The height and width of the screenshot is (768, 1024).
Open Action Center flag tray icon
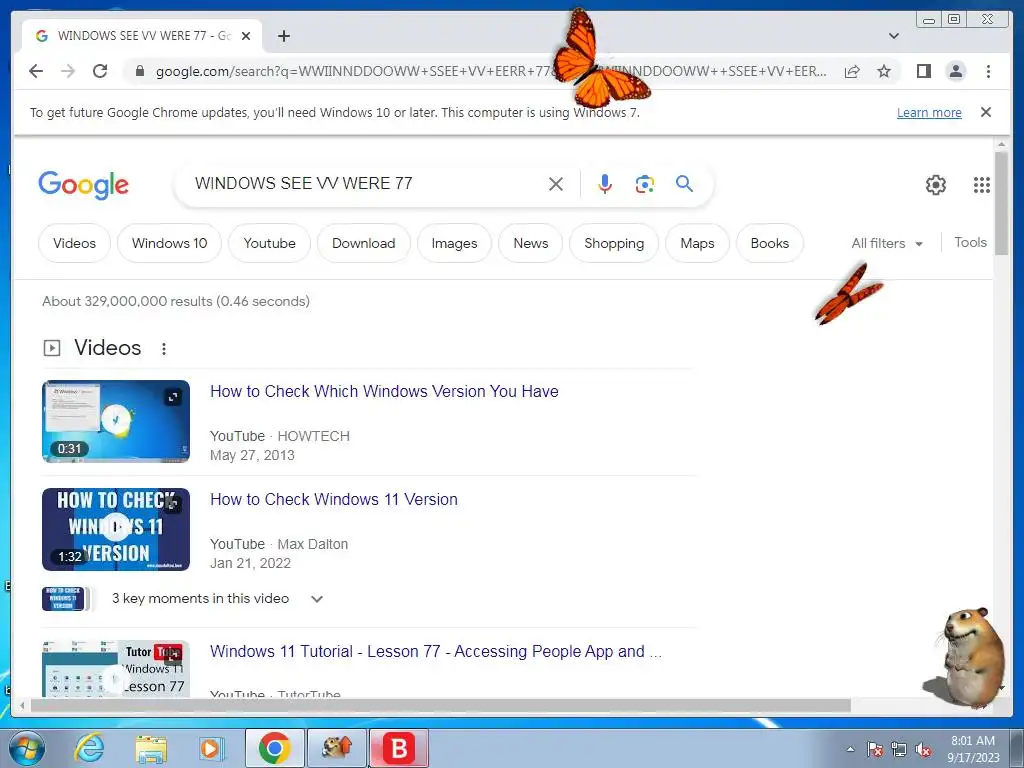[875, 750]
